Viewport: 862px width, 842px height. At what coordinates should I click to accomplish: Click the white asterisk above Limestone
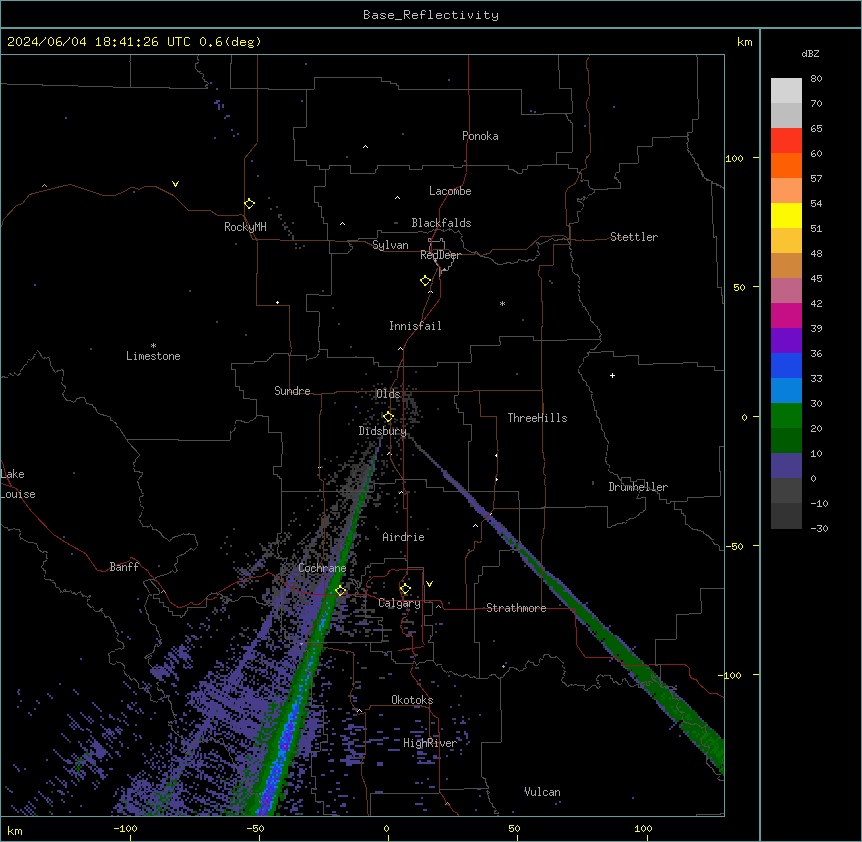pos(153,346)
